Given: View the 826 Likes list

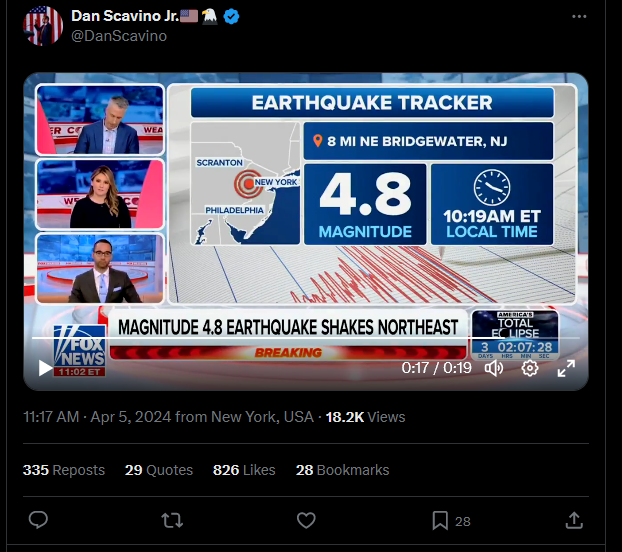Looking at the screenshot, I should click(244, 470).
